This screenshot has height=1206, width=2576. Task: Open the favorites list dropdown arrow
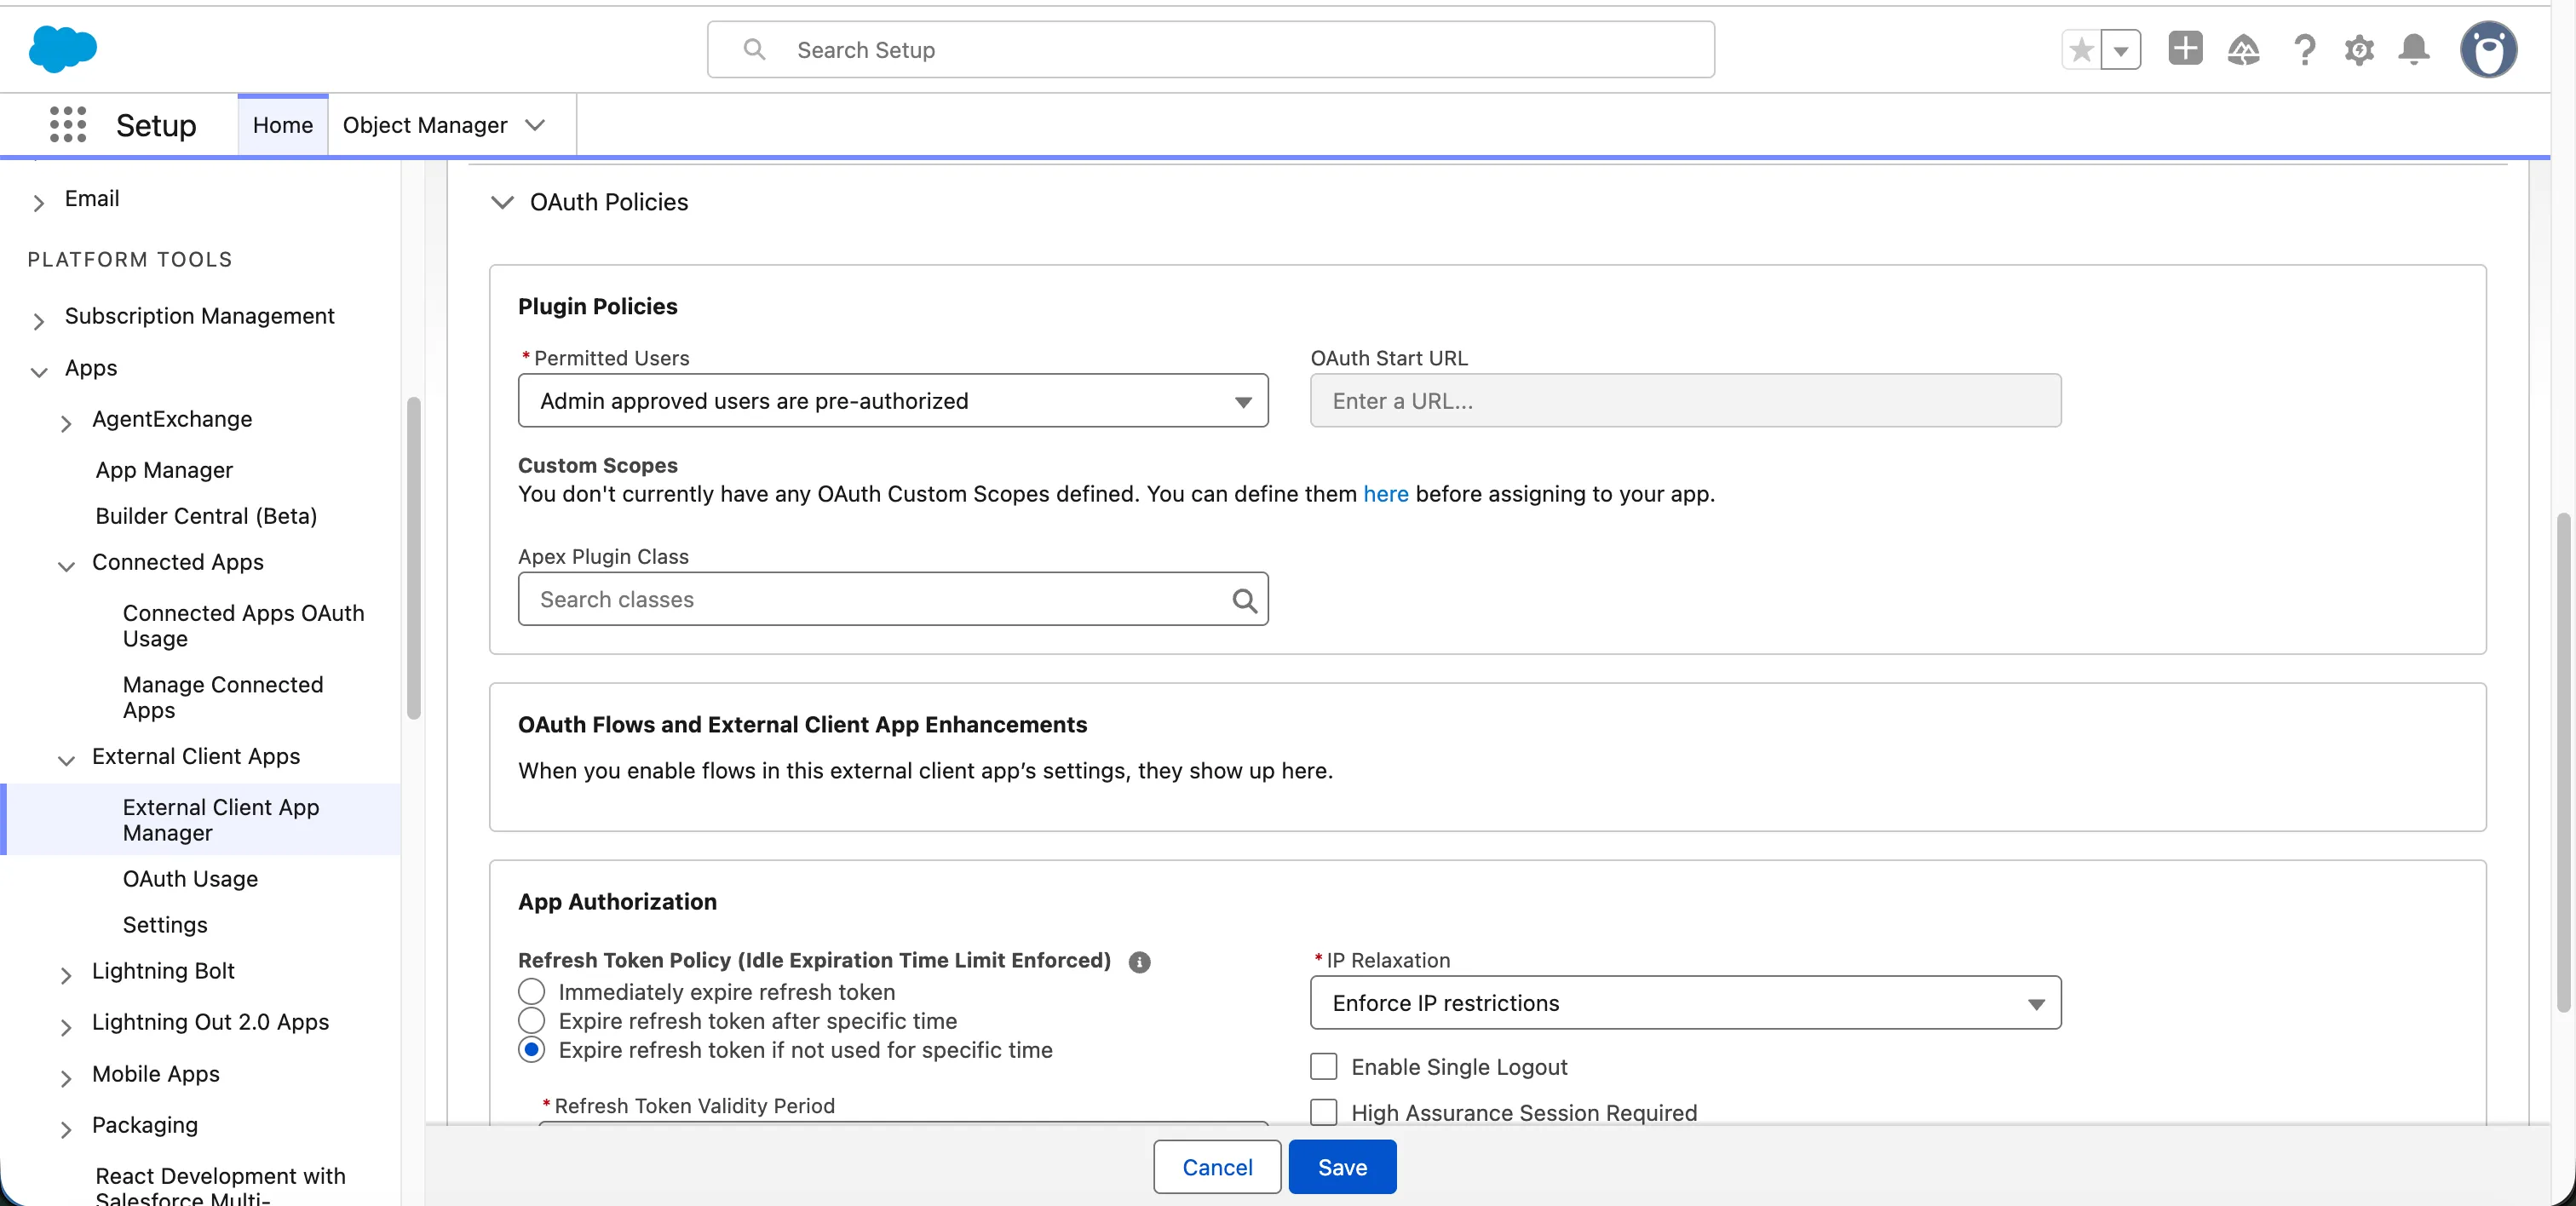point(2120,50)
